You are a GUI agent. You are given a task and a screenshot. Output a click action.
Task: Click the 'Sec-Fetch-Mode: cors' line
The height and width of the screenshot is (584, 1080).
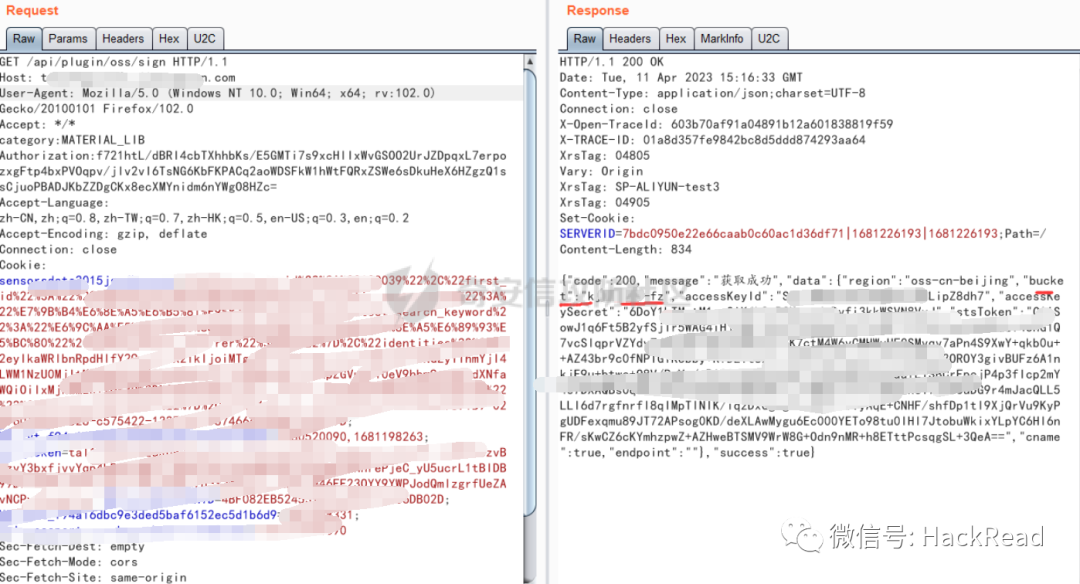point(69,562)
